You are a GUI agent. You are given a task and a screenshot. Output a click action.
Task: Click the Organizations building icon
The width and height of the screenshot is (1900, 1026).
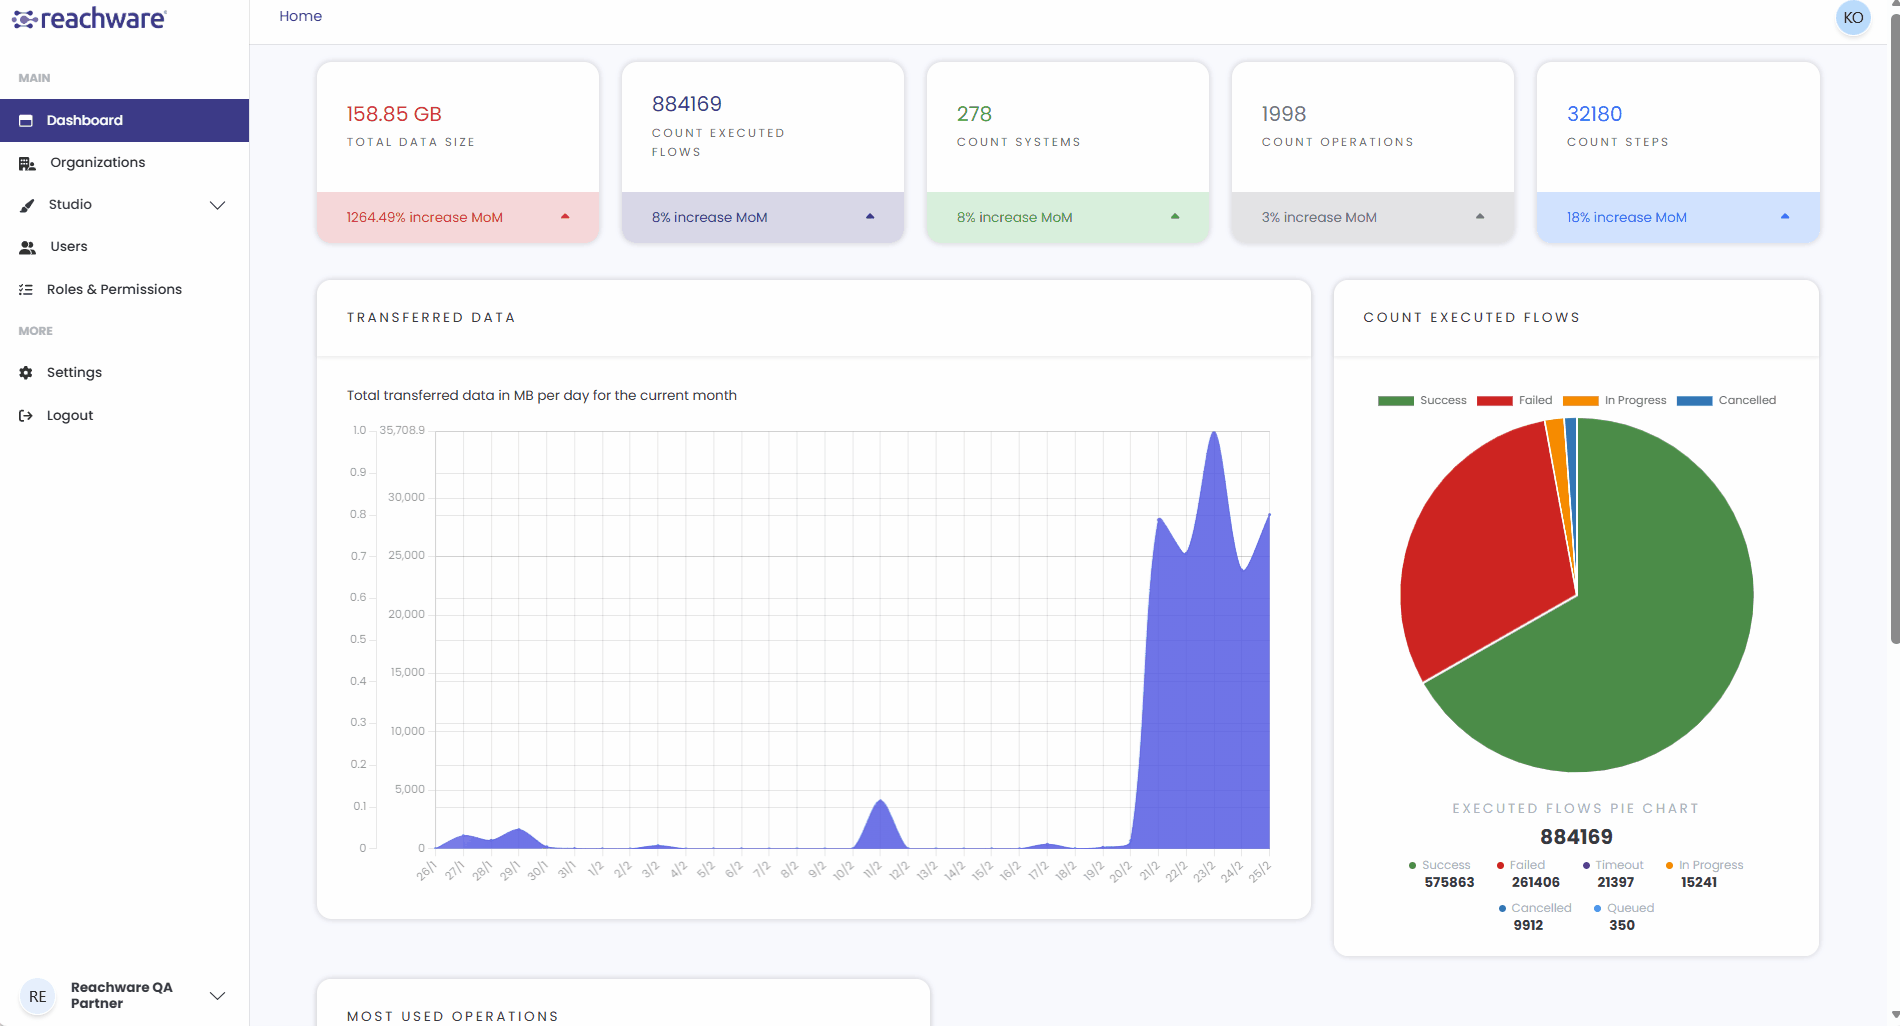click(27, 163)
